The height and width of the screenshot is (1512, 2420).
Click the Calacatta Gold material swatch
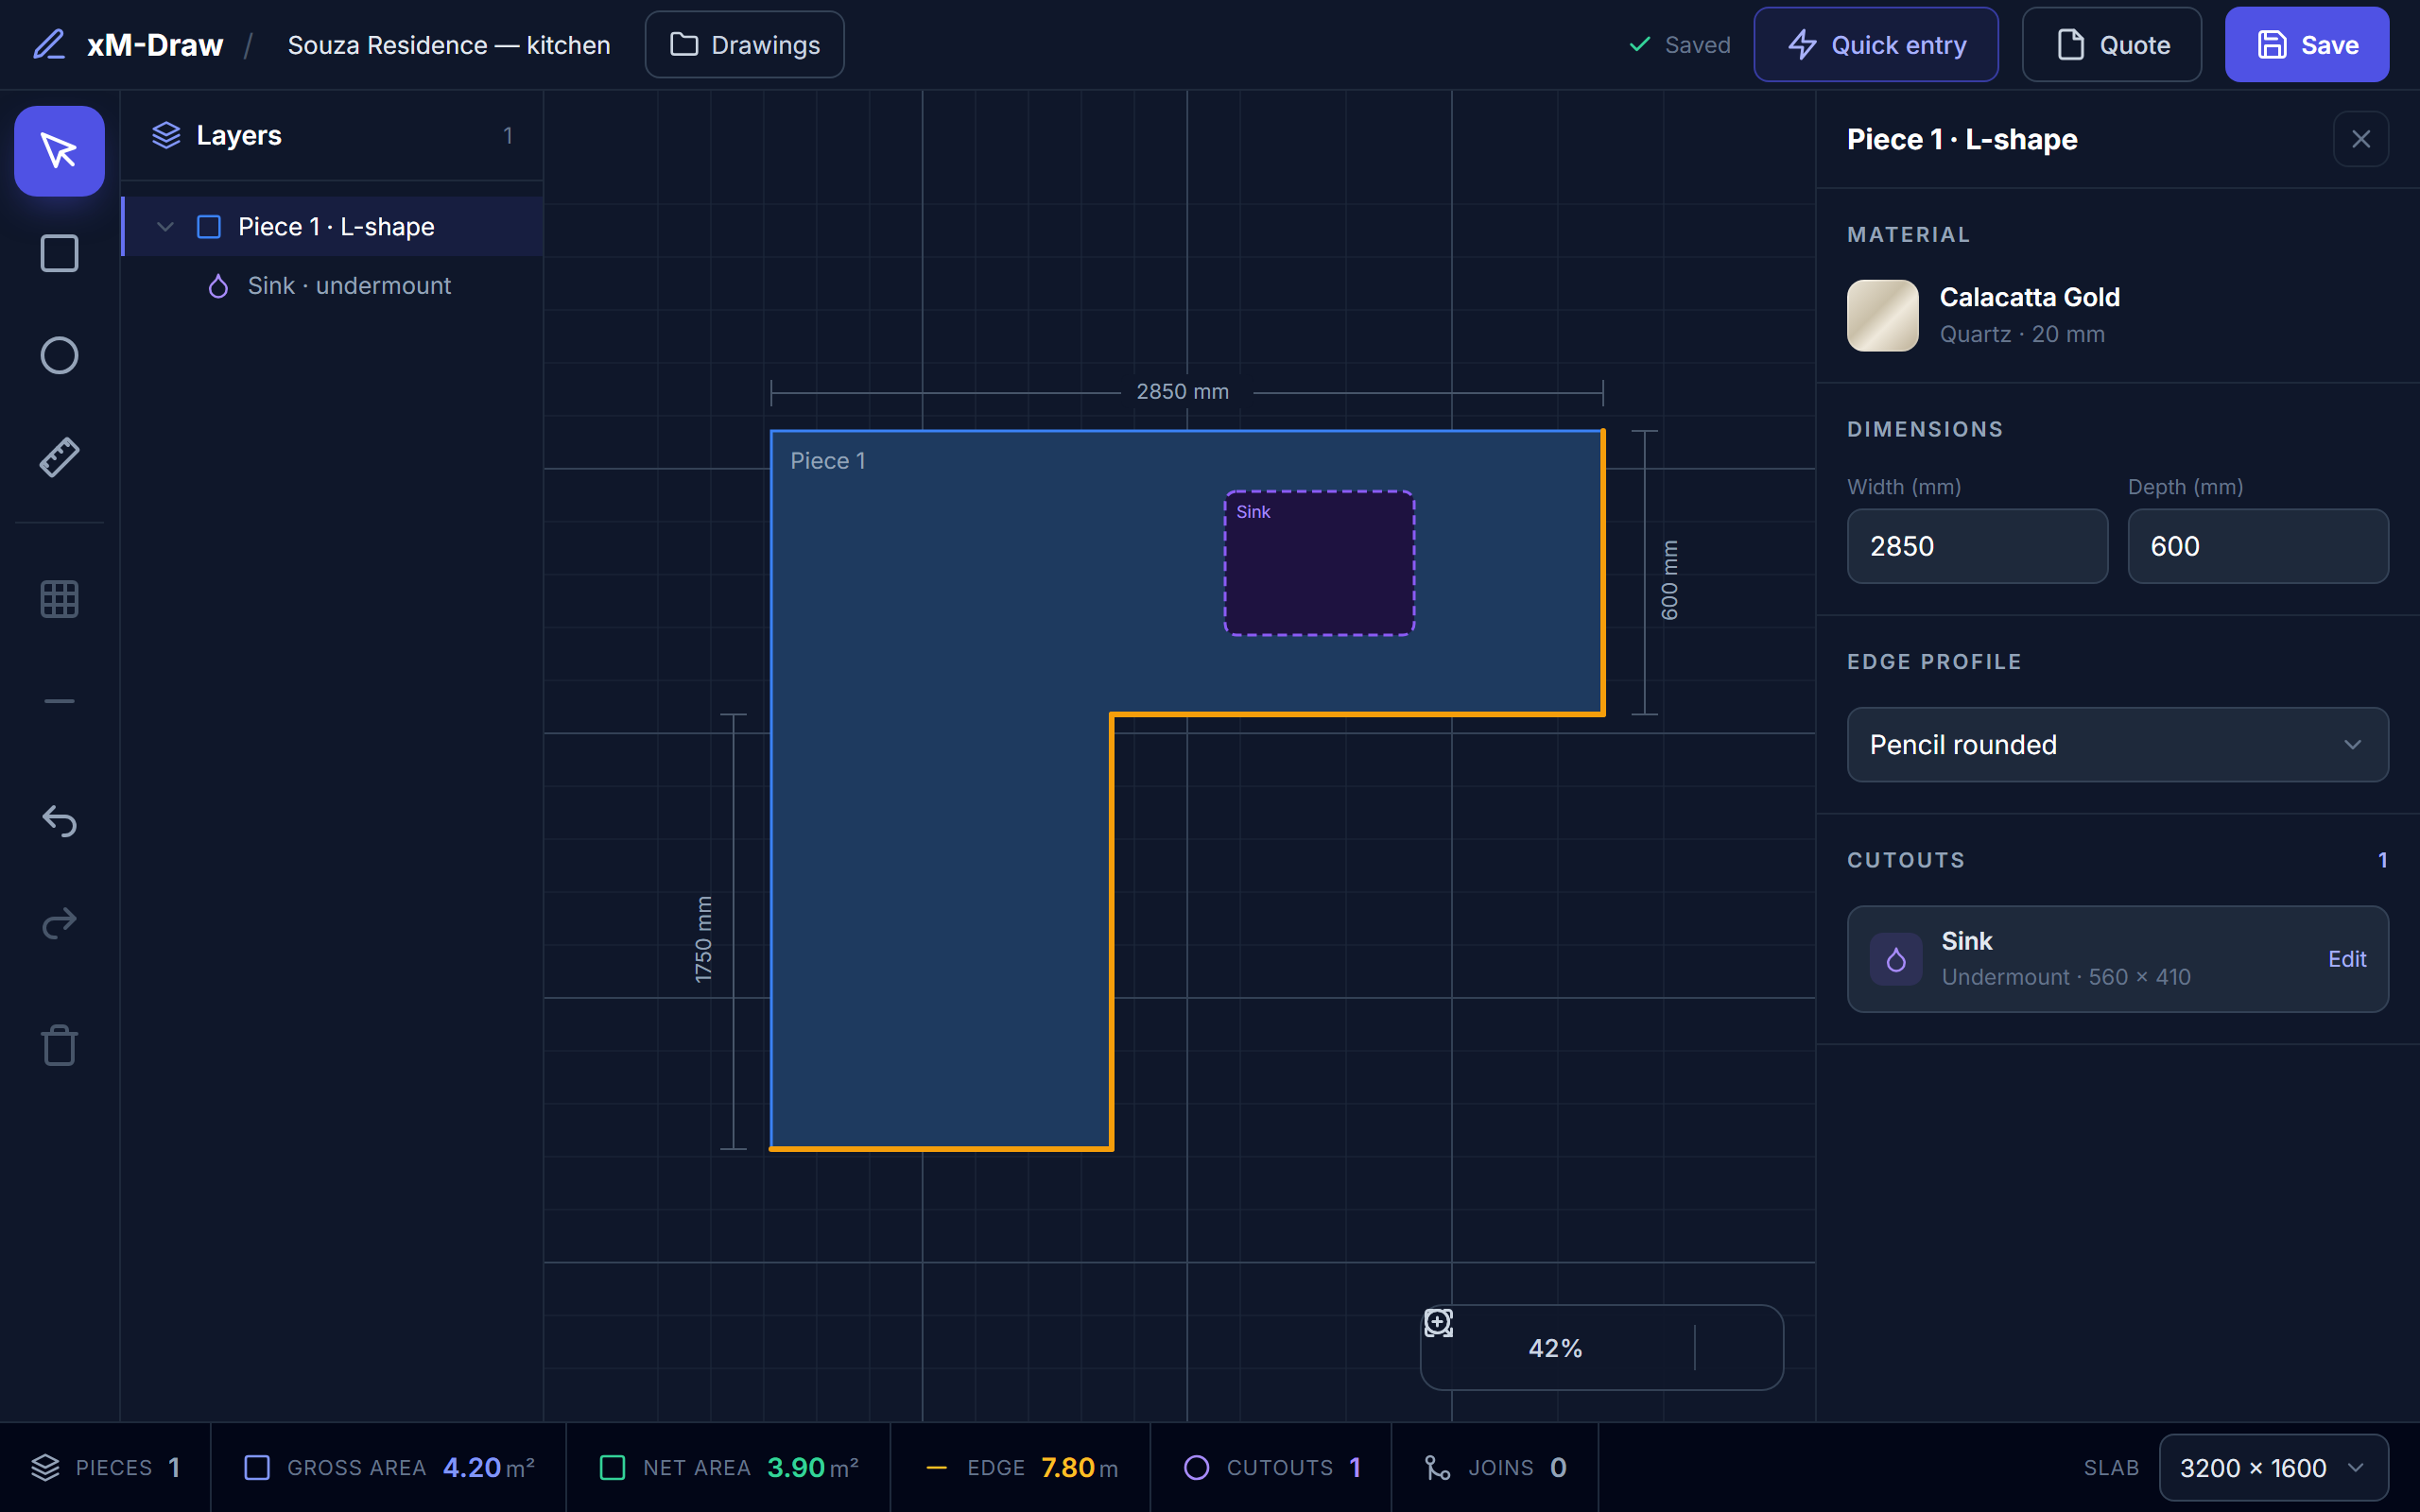pyautogui.click(x=1882, y=316)
